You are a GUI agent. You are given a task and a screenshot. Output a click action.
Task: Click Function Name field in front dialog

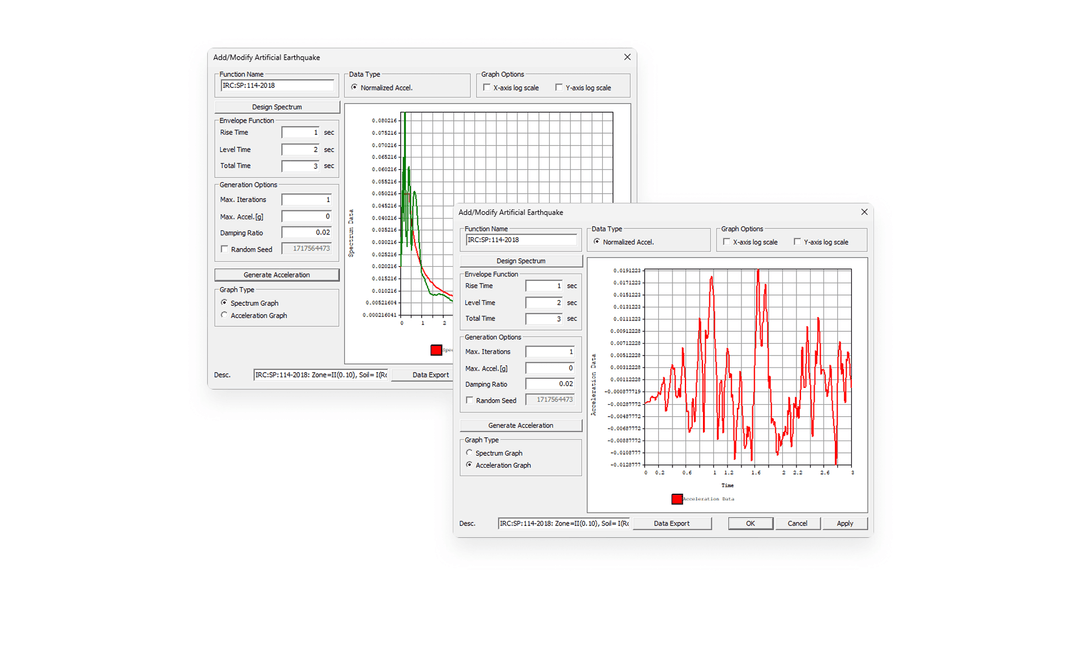pyautogui.click(x=521, y=240)
